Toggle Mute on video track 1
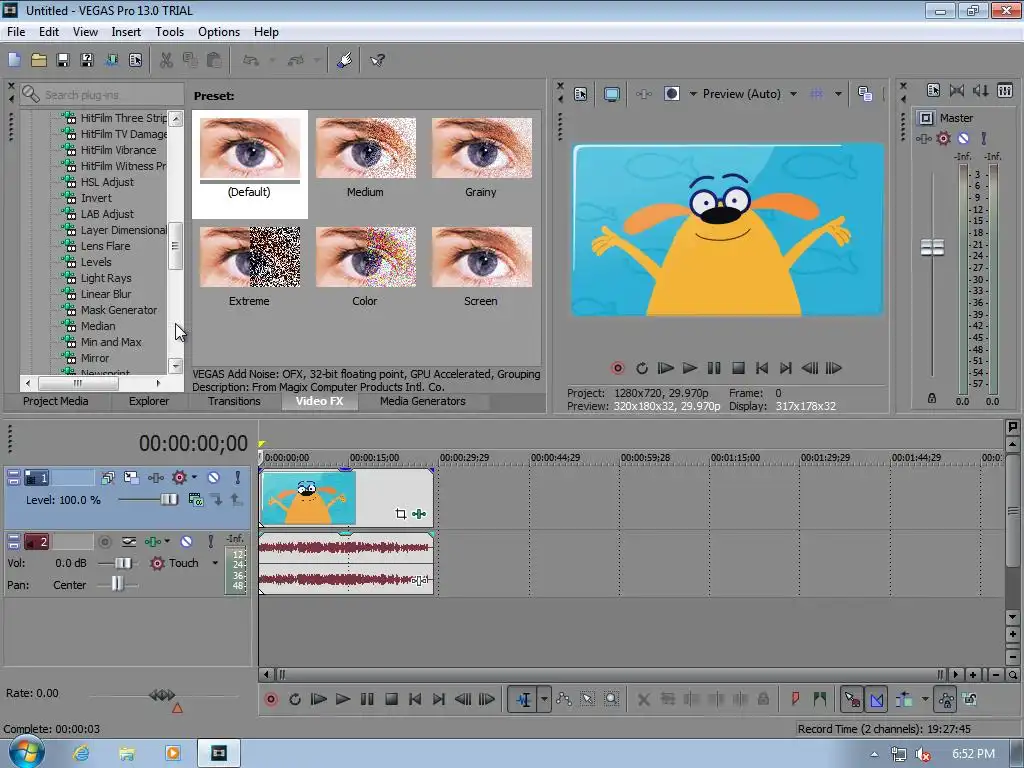Screen dimensions: 1024x768 pyautogui.click(x=214, y=477)
